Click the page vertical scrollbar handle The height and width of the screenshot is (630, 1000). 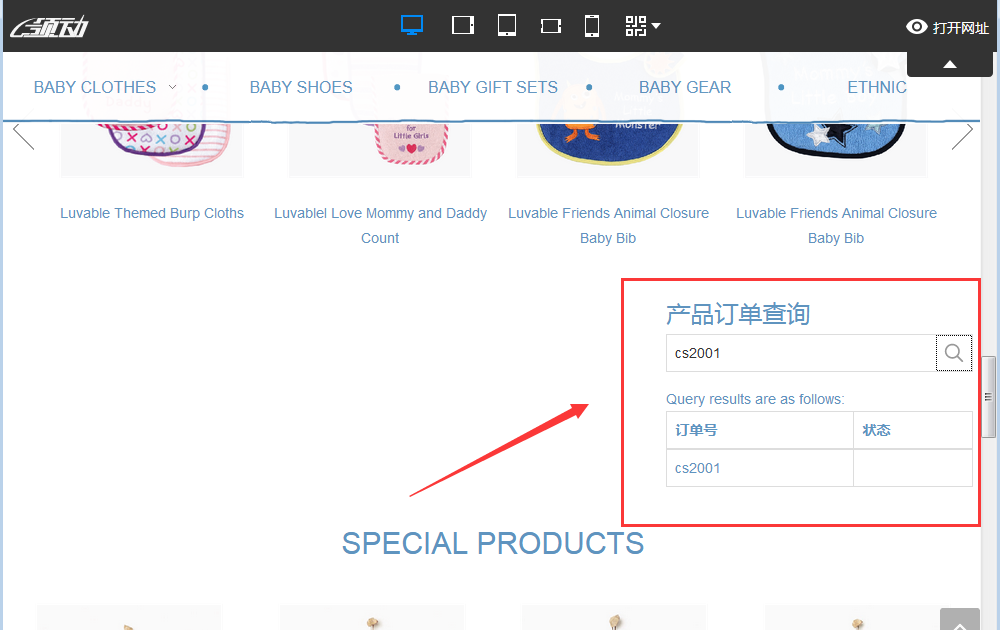point(989,397)
